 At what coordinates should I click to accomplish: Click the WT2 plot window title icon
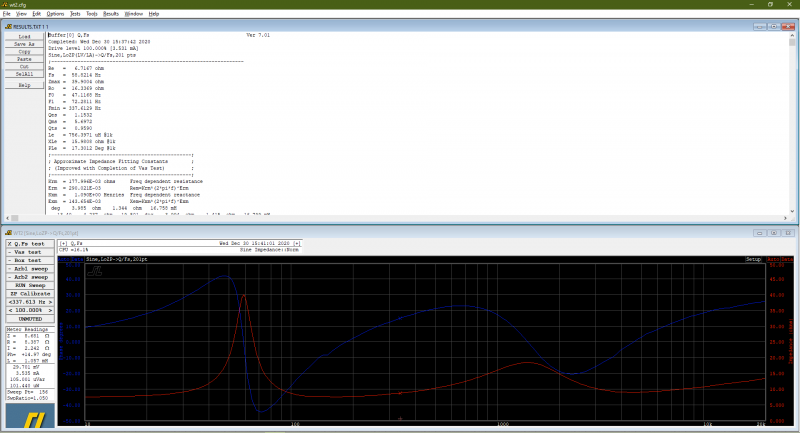[x=8, y=233]
